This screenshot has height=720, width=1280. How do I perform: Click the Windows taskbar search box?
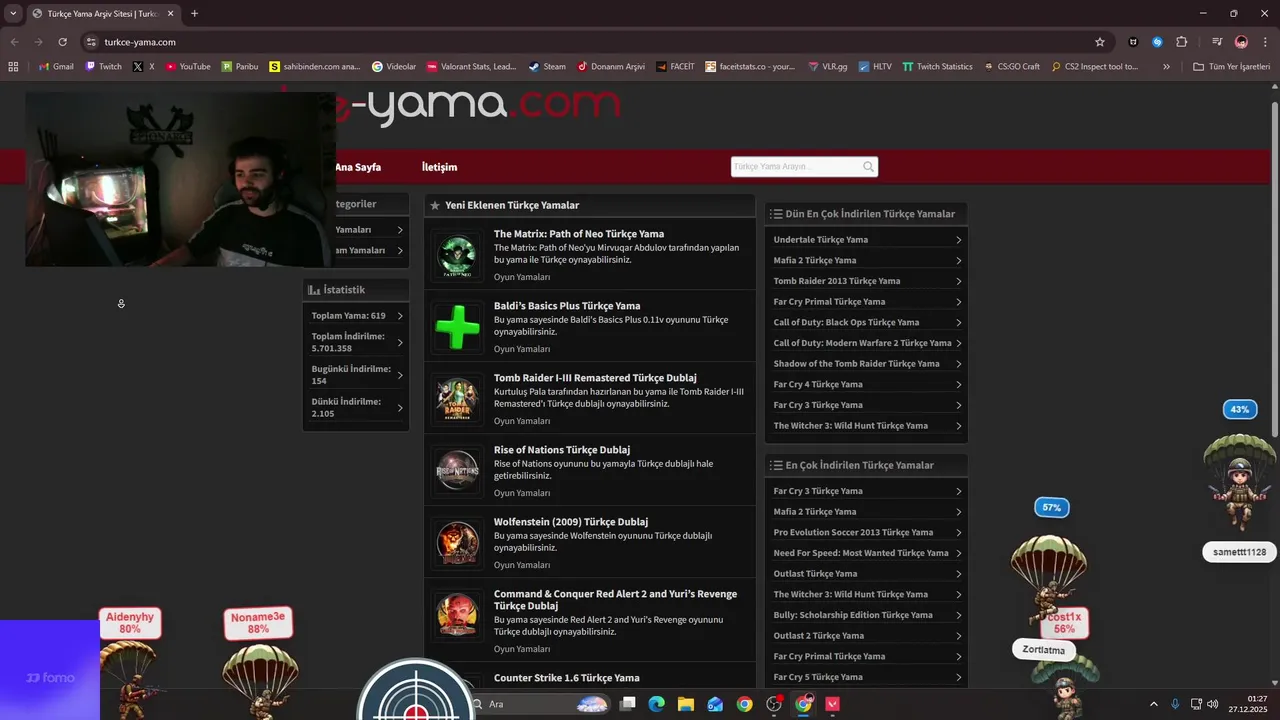click(540, 704)
